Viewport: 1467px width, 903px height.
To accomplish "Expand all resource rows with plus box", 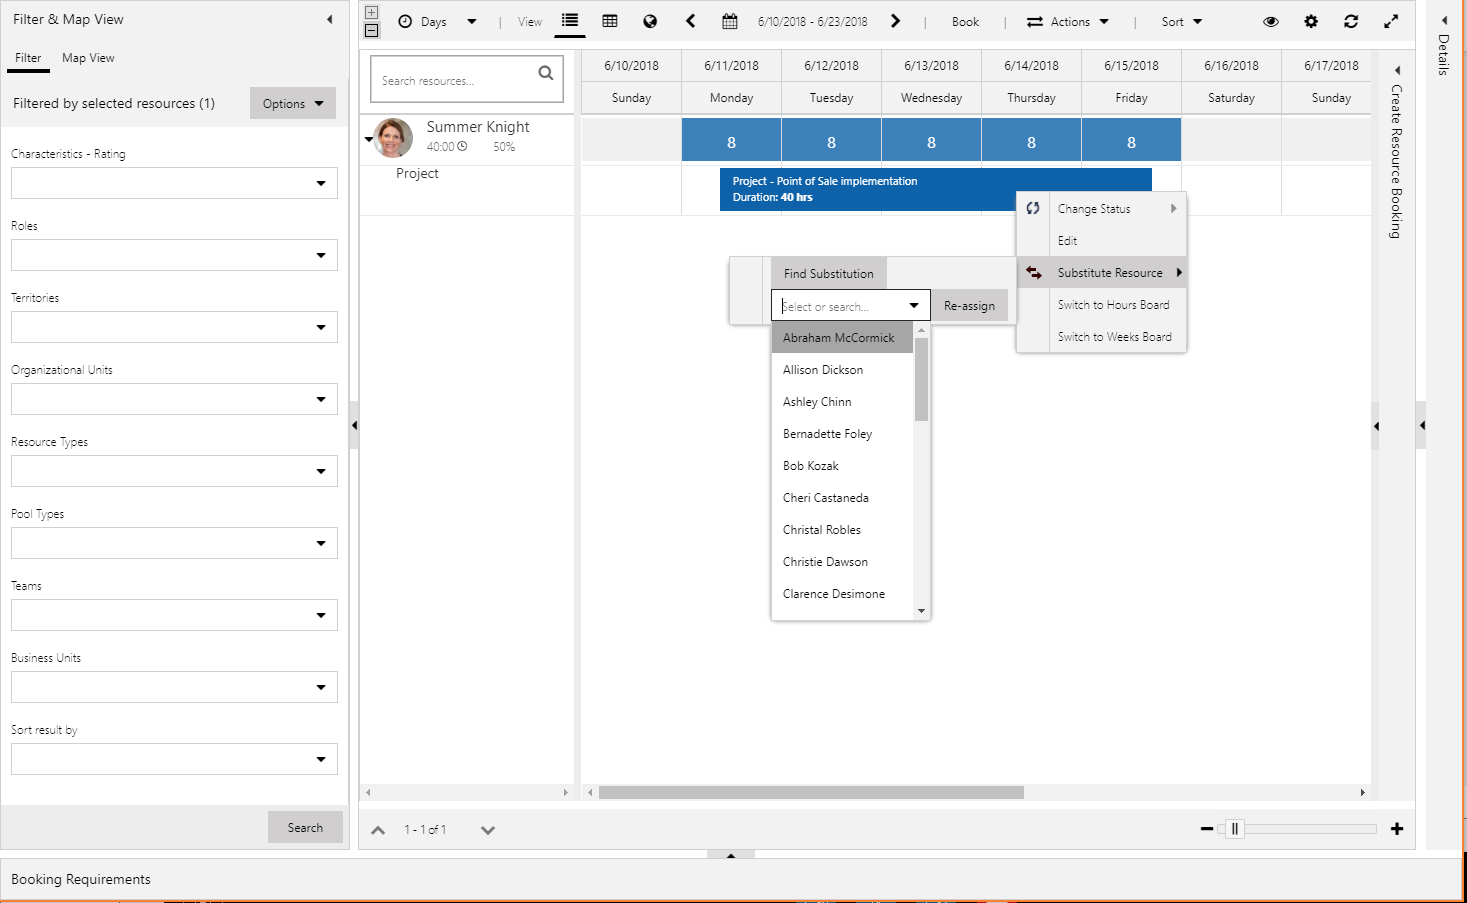I will pos(372,13).
